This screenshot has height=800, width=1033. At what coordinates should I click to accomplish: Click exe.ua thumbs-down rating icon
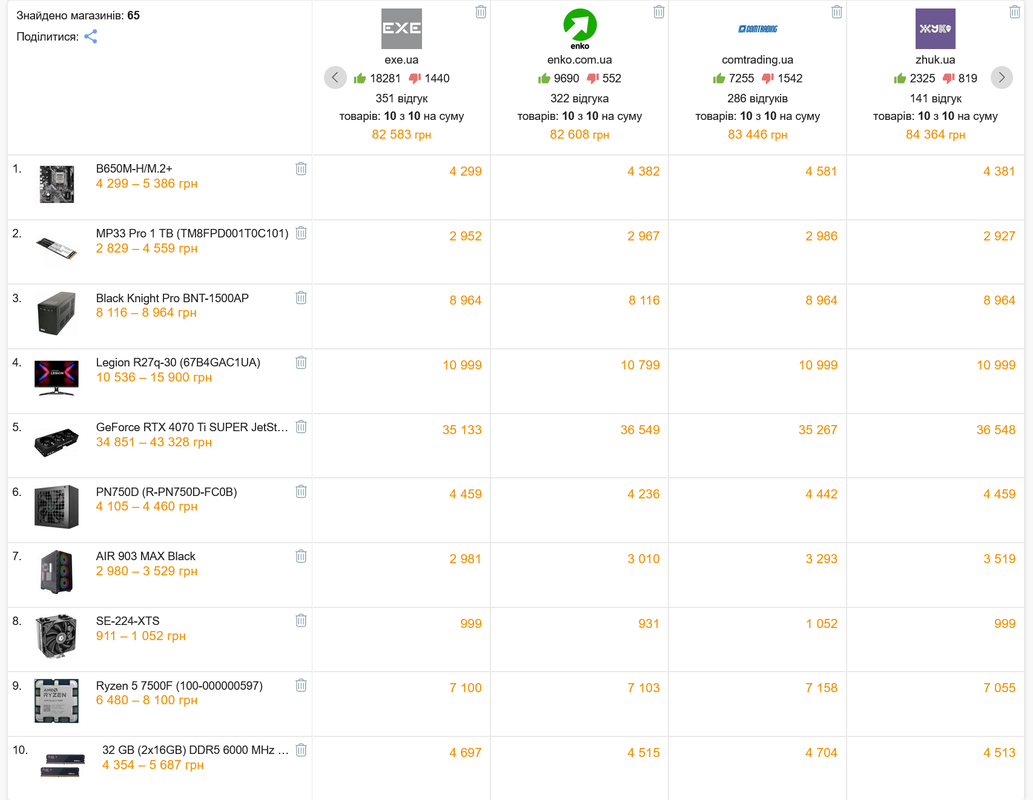click(x=414, y=78)
